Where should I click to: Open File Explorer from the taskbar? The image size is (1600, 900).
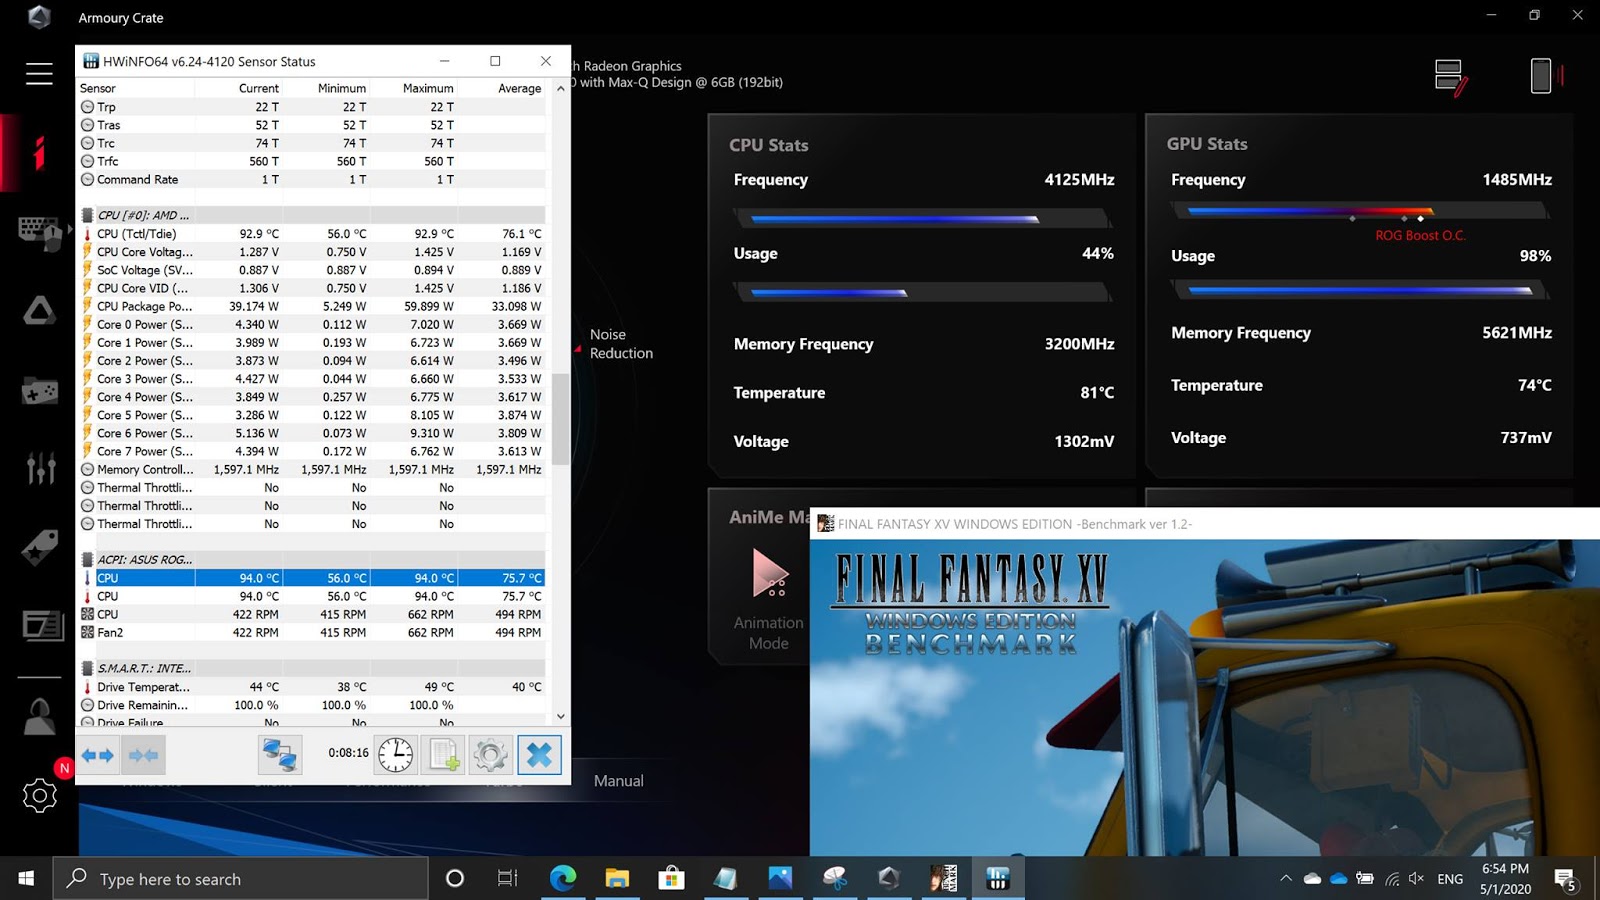(617, 878)
